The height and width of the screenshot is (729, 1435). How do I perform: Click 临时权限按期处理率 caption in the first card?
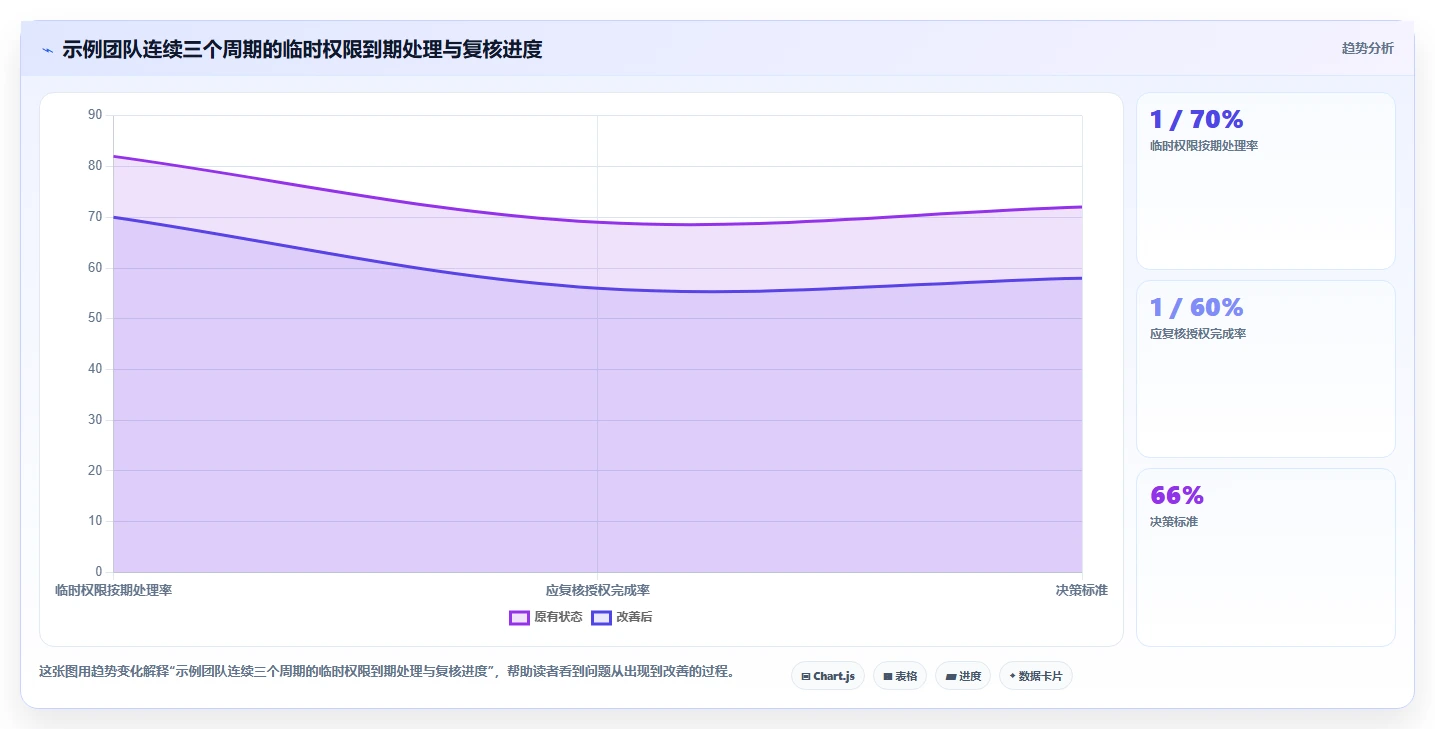[x=1204, y=146]
